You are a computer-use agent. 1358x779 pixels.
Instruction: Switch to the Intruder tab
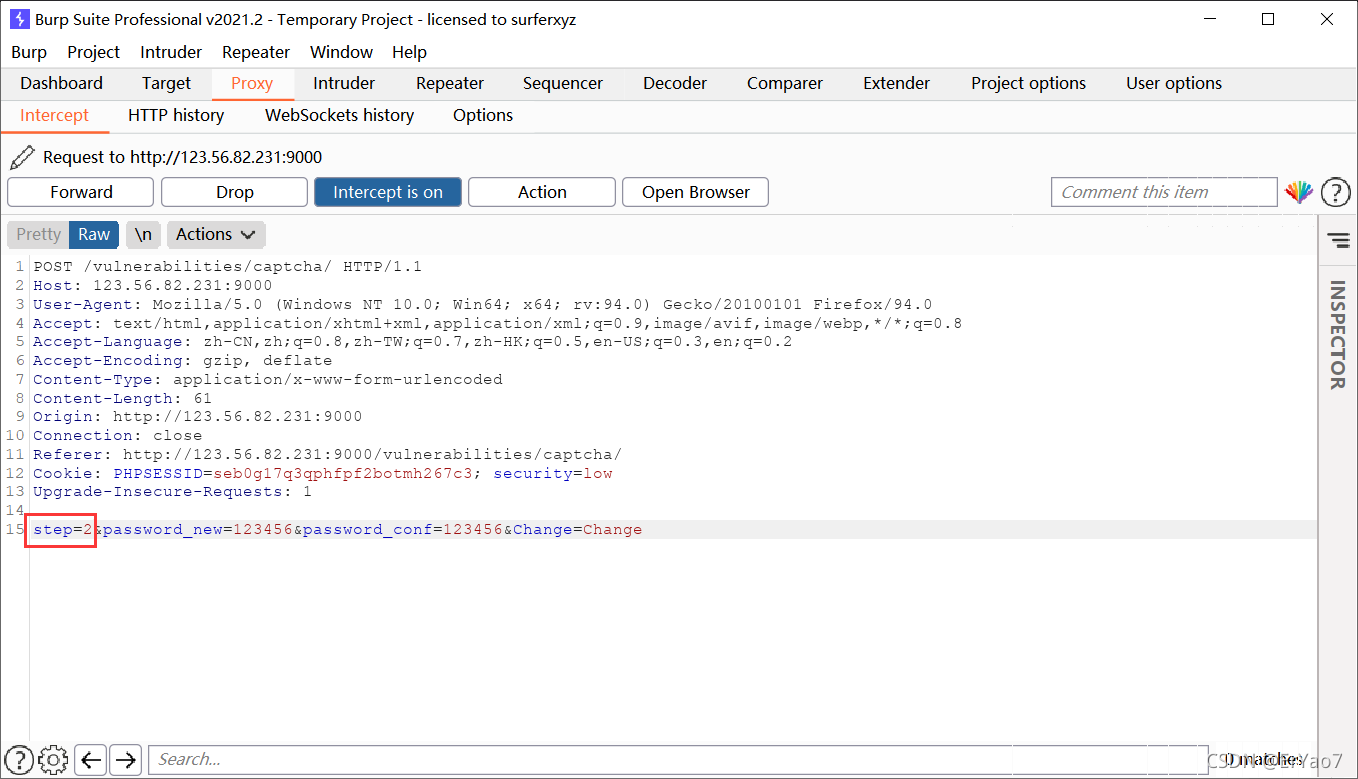click(344, 83)
